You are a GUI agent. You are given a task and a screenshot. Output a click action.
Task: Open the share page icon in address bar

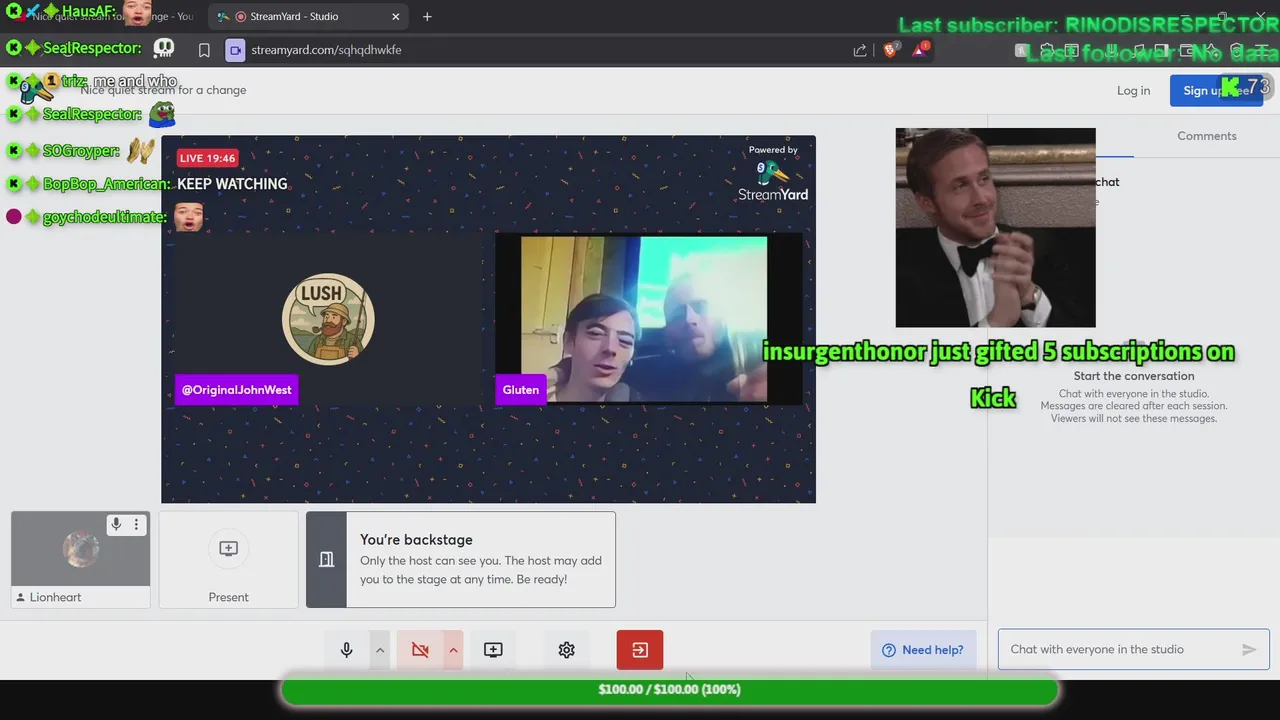pos(860,50)
